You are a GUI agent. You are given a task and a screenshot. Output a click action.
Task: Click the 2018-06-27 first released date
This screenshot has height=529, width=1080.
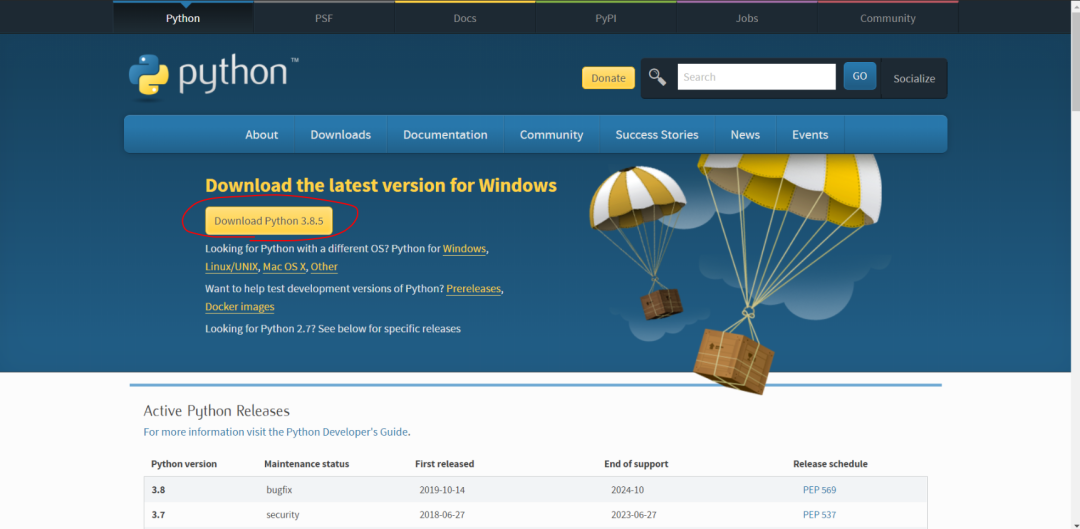(x=443, y=515)
